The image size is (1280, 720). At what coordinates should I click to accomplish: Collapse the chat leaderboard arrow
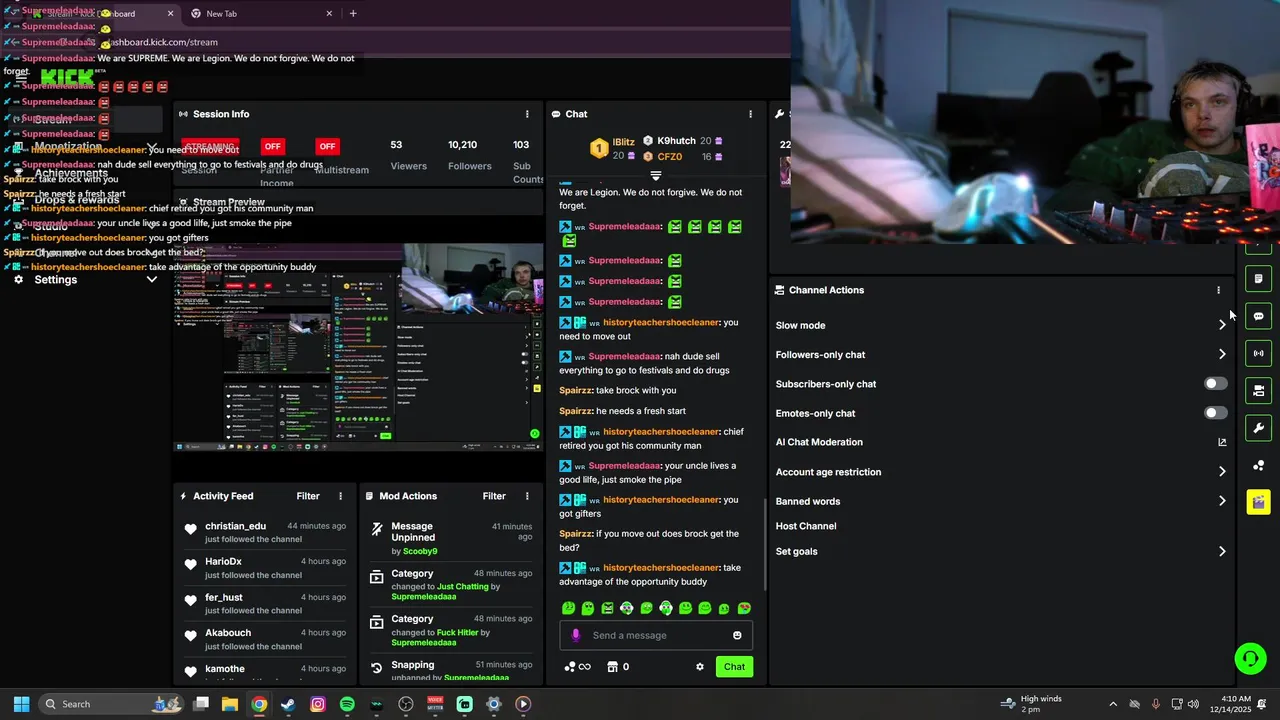pyautogui.click(x=656, y=175)
